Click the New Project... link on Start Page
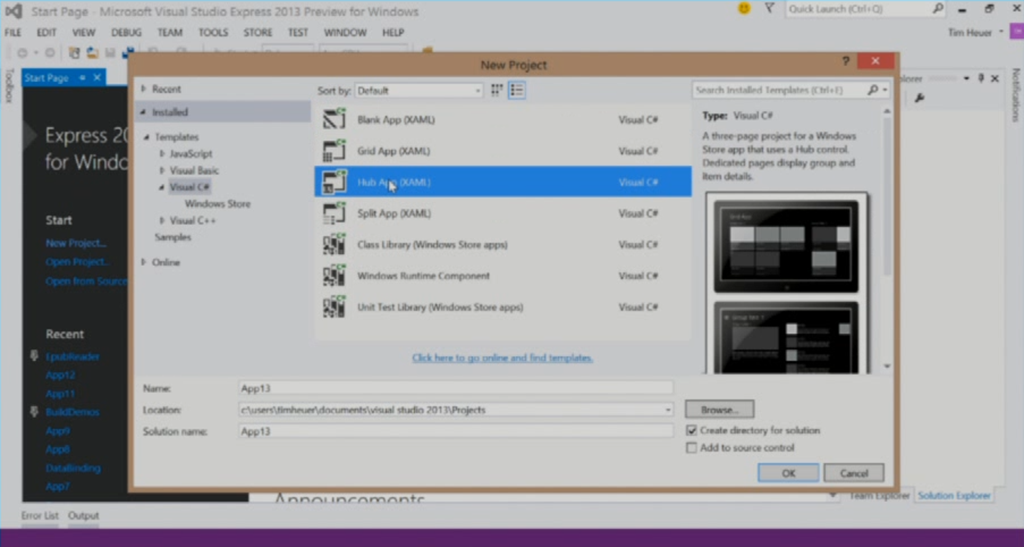The height and width of the screenshot is (547, 1024). [76, 243]
